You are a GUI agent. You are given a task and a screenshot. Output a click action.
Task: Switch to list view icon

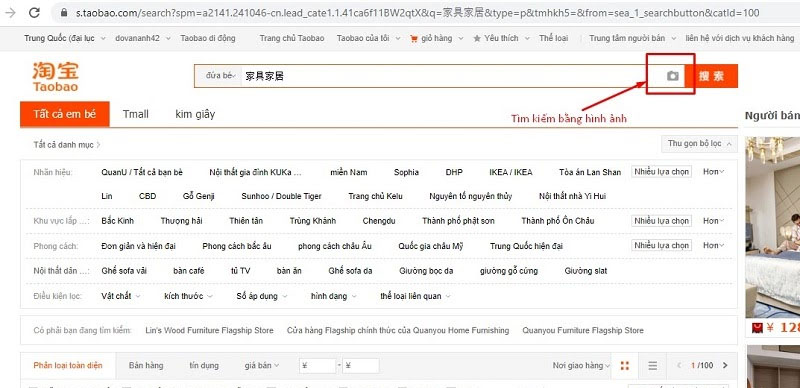point(652,366)
